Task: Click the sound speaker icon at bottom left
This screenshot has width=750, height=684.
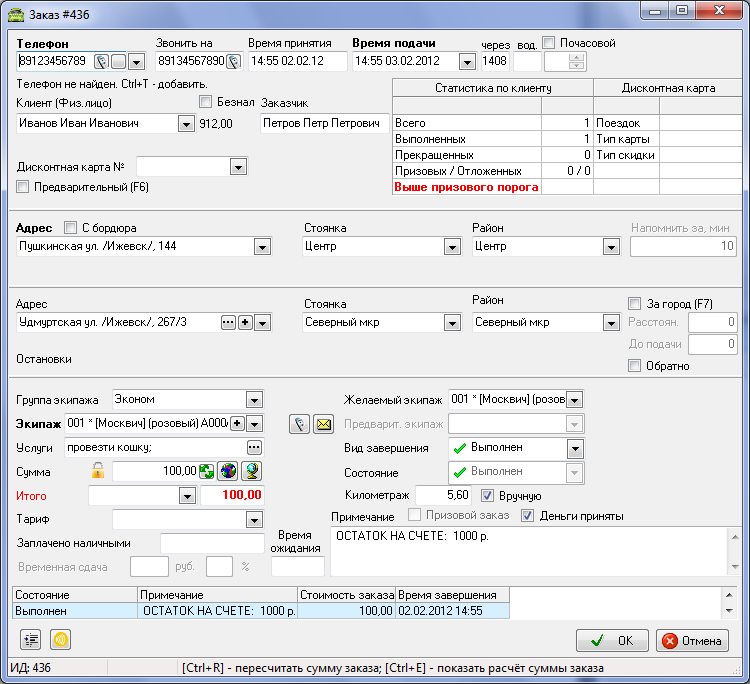Action: [60, 640]
